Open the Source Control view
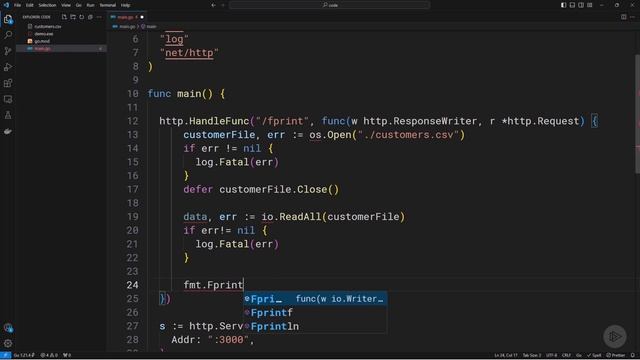This screenshot has width=640, height=360. (x=8, y=51)
